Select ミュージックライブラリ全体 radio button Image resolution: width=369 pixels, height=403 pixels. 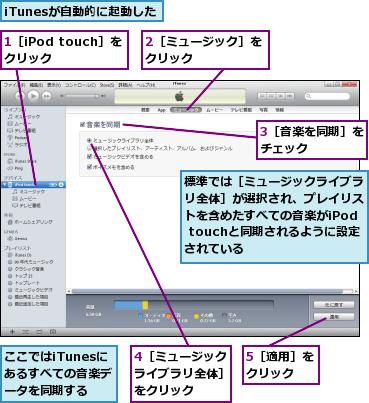[89, 141]
